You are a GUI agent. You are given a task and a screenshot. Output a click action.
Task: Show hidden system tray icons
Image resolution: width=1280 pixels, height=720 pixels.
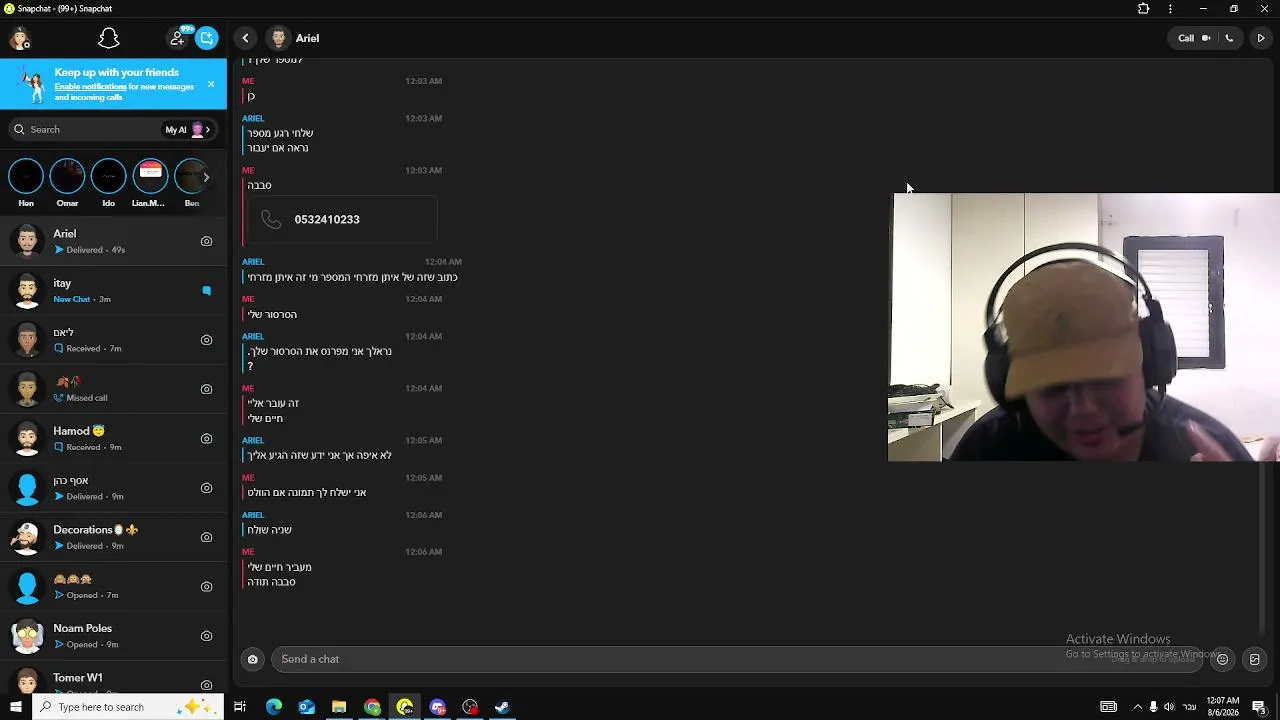[x=1137, y=707]
